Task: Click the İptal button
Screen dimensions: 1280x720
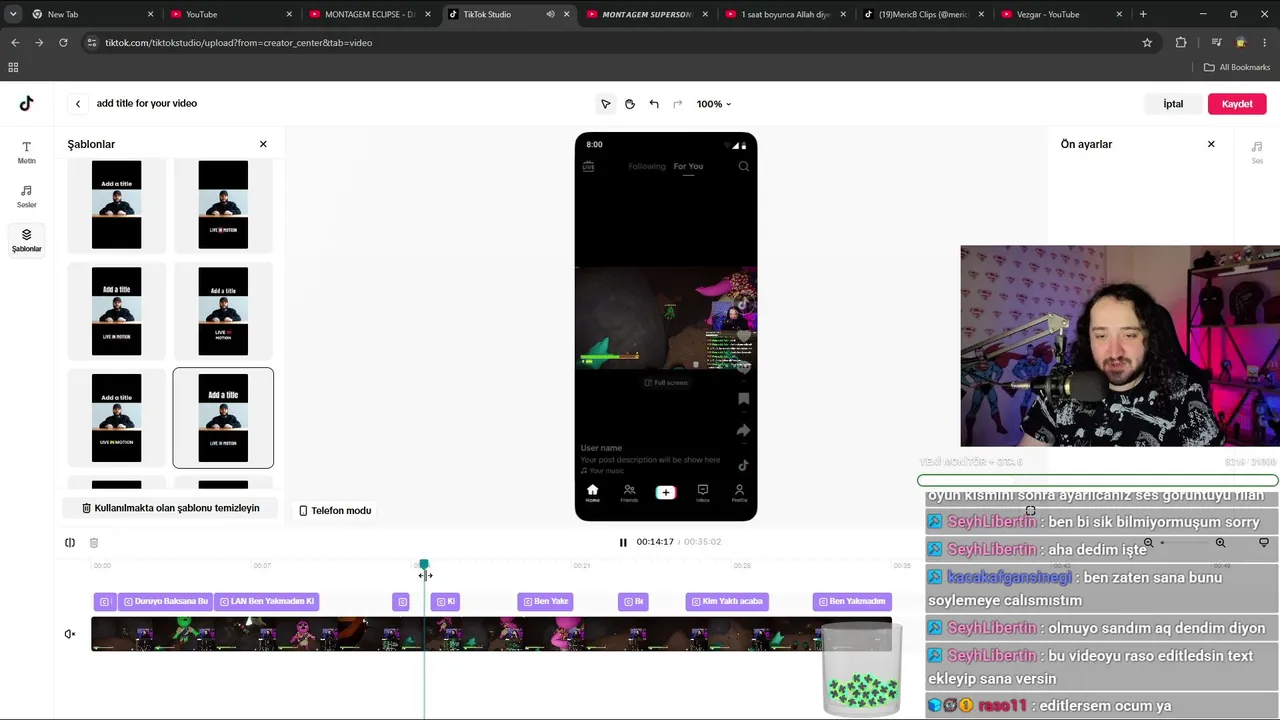Action: click(1173, 104)
